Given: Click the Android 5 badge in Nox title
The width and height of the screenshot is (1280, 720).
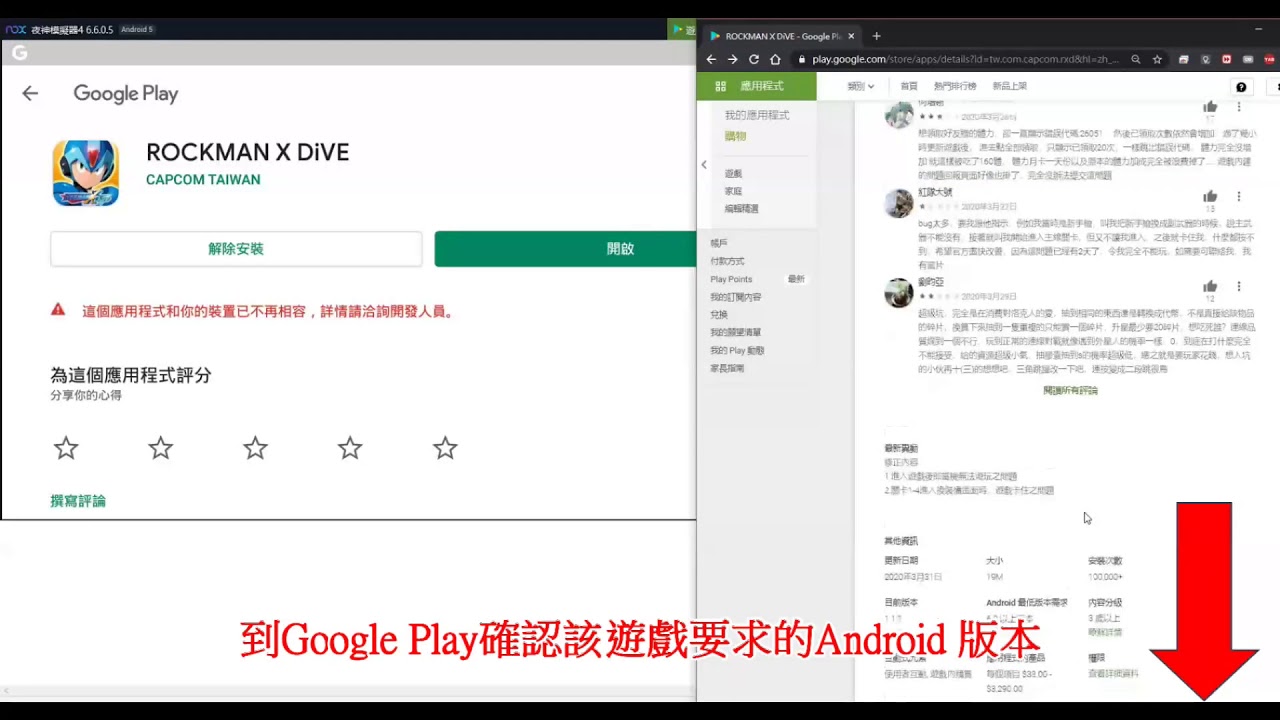Looking at the screenshot, I should (x=137, y=30).
